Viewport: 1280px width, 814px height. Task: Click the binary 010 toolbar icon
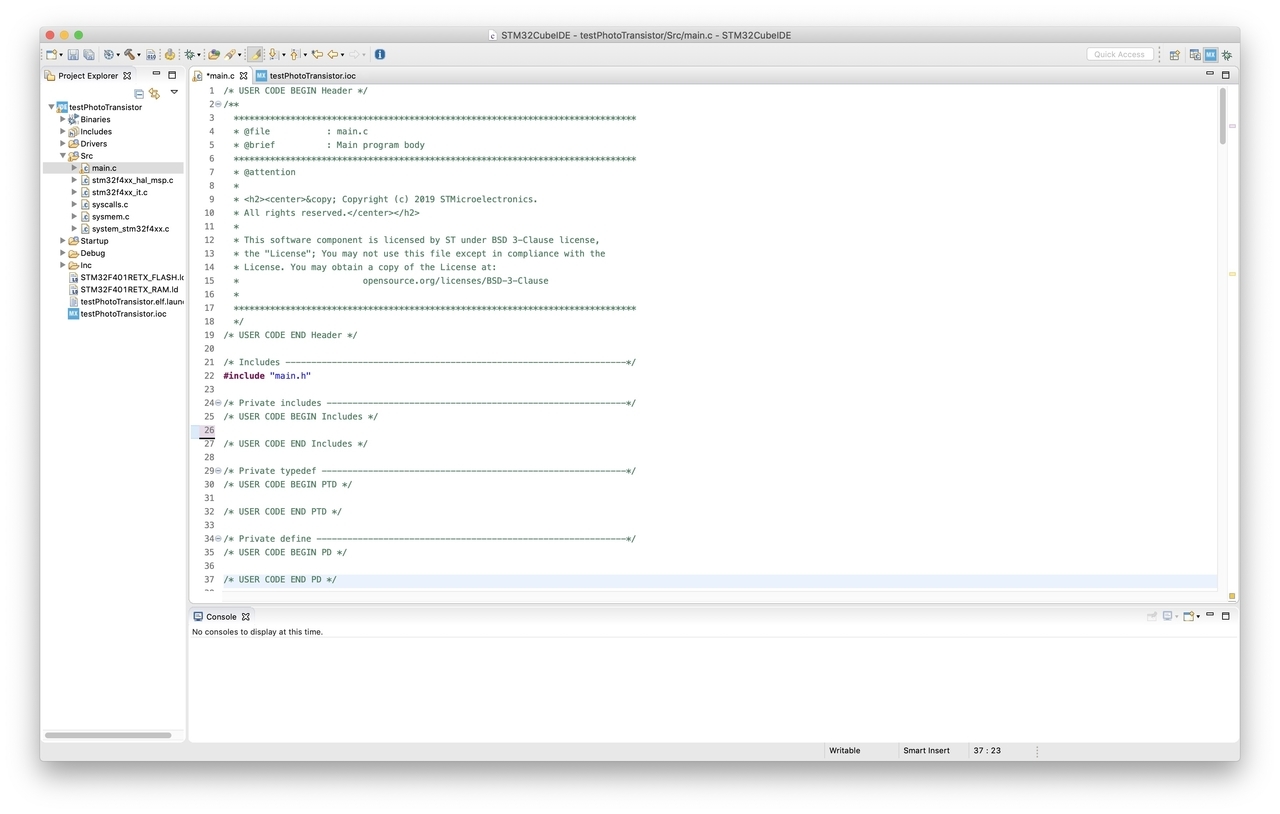coord(151,55)
